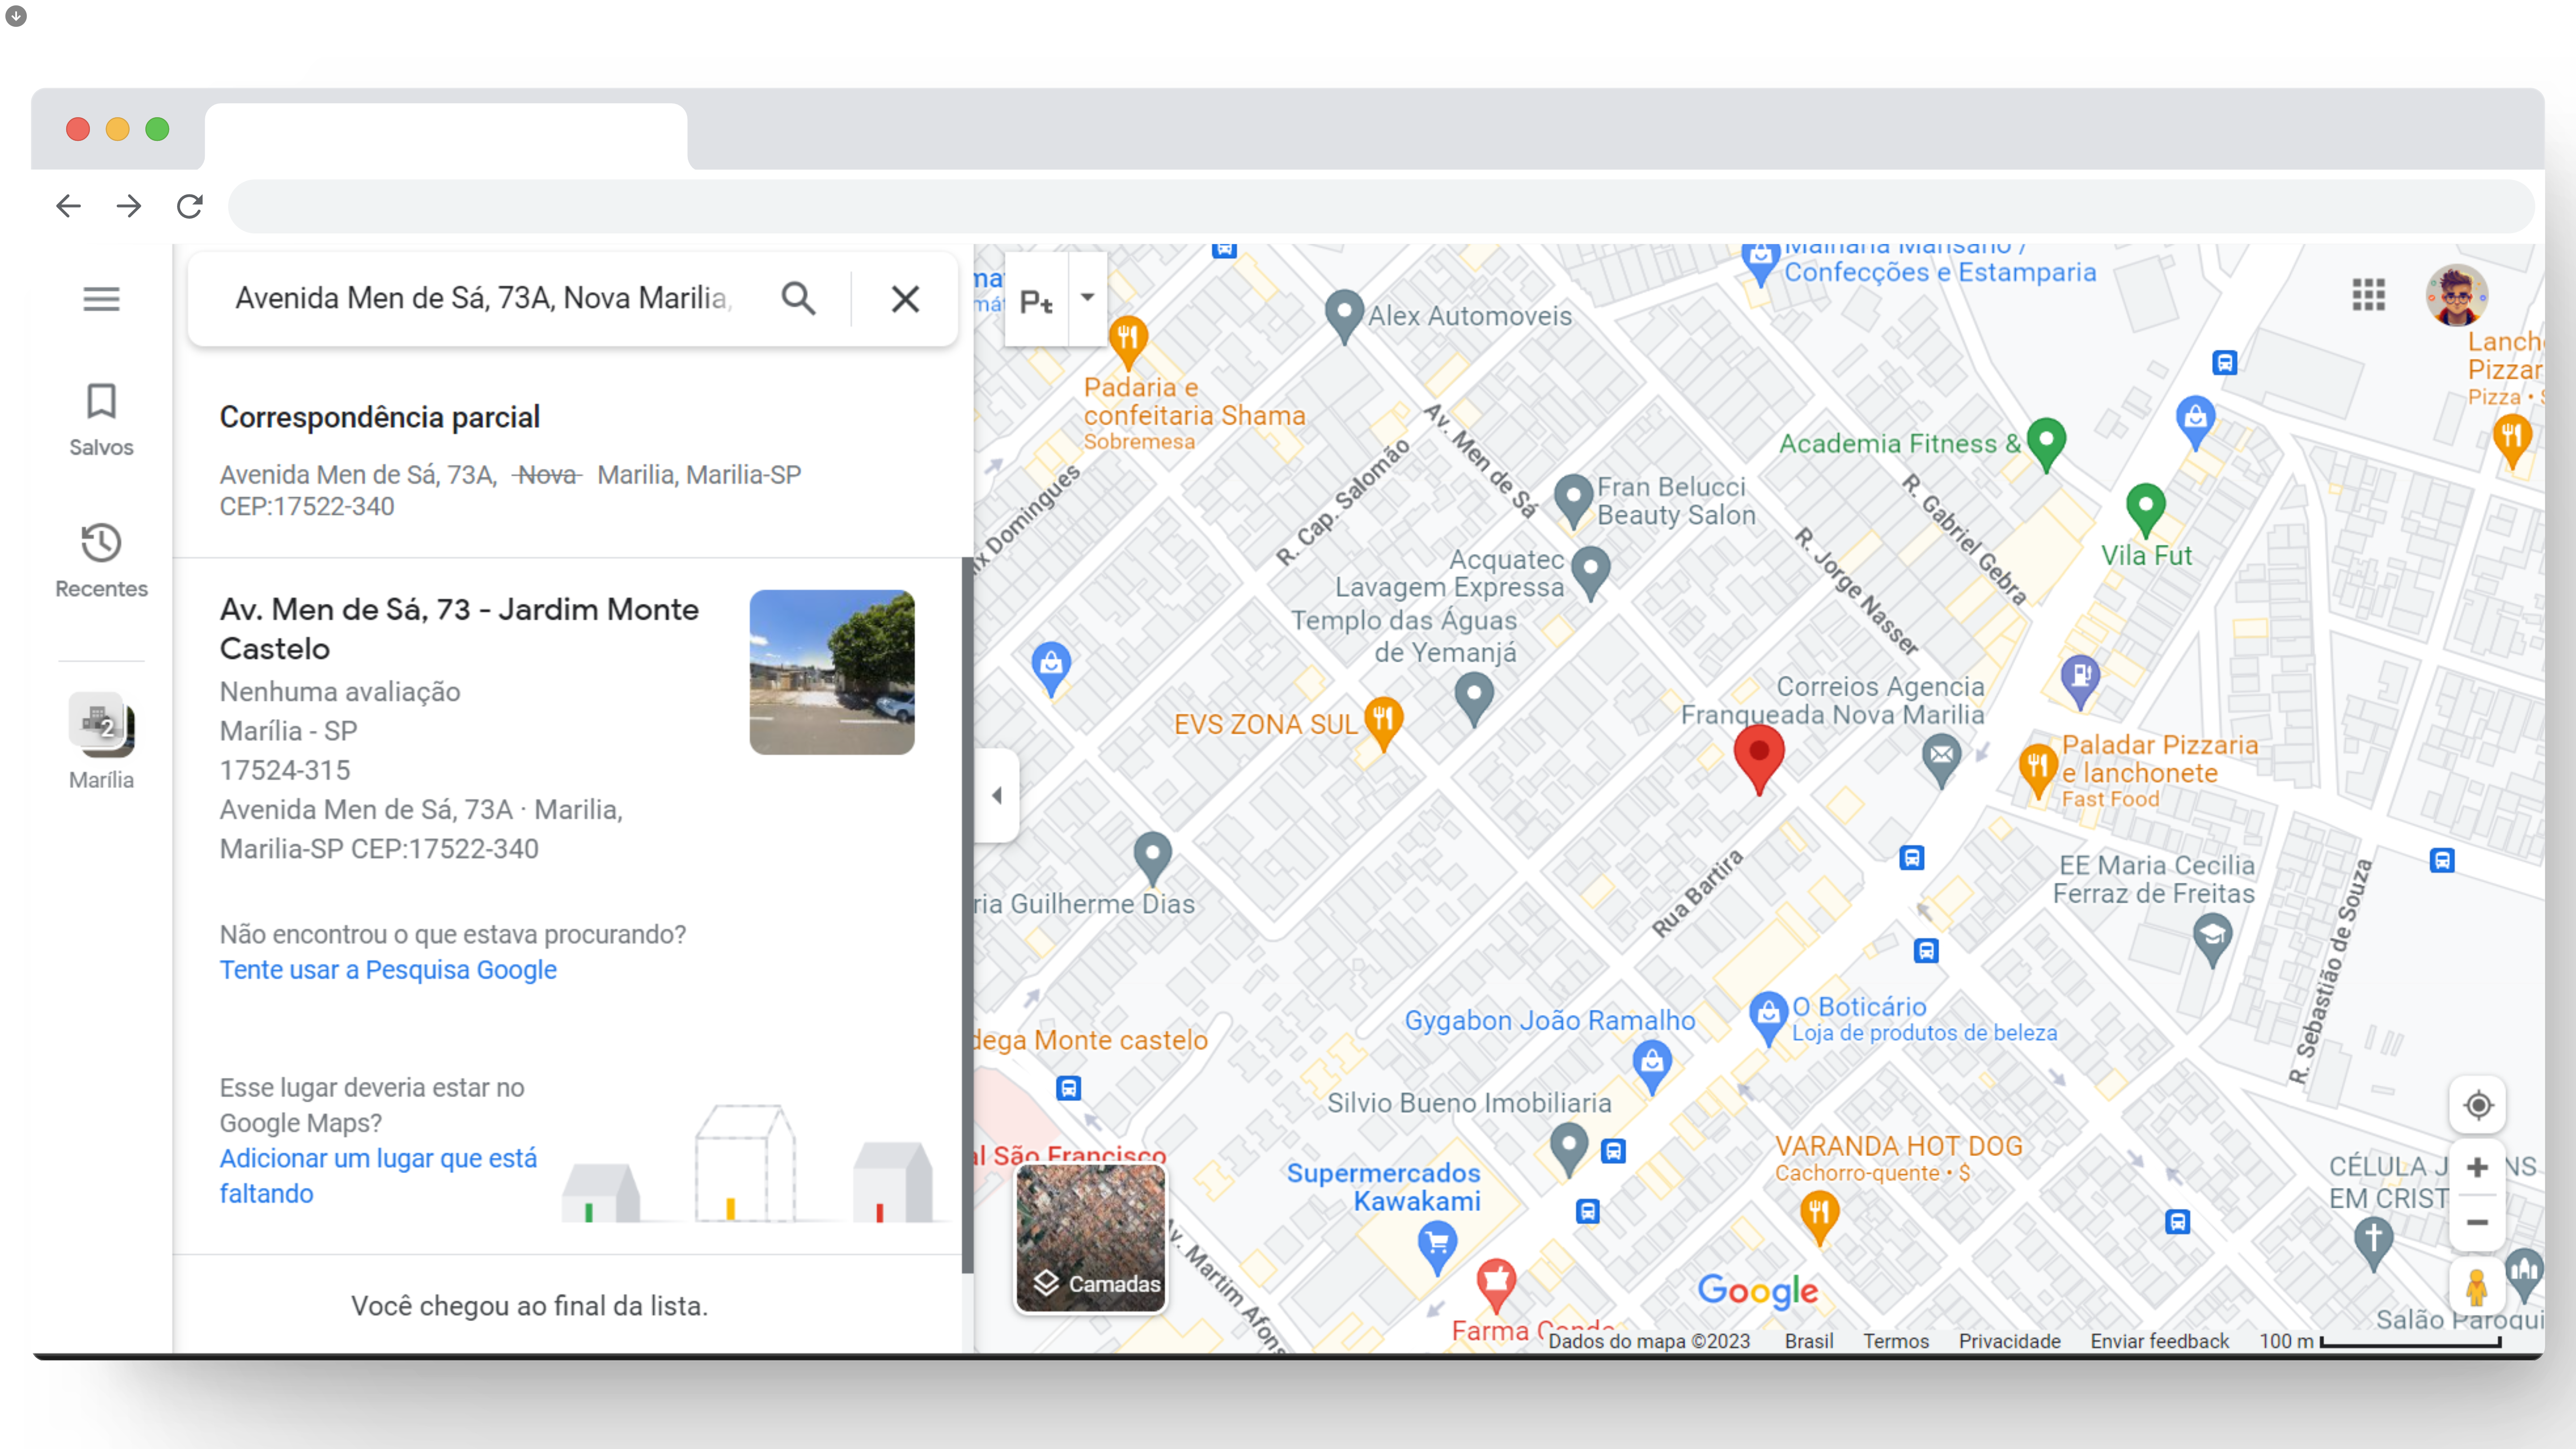Open the Recentes history icon
The image size is (2576, 1449).
(101, 543)
